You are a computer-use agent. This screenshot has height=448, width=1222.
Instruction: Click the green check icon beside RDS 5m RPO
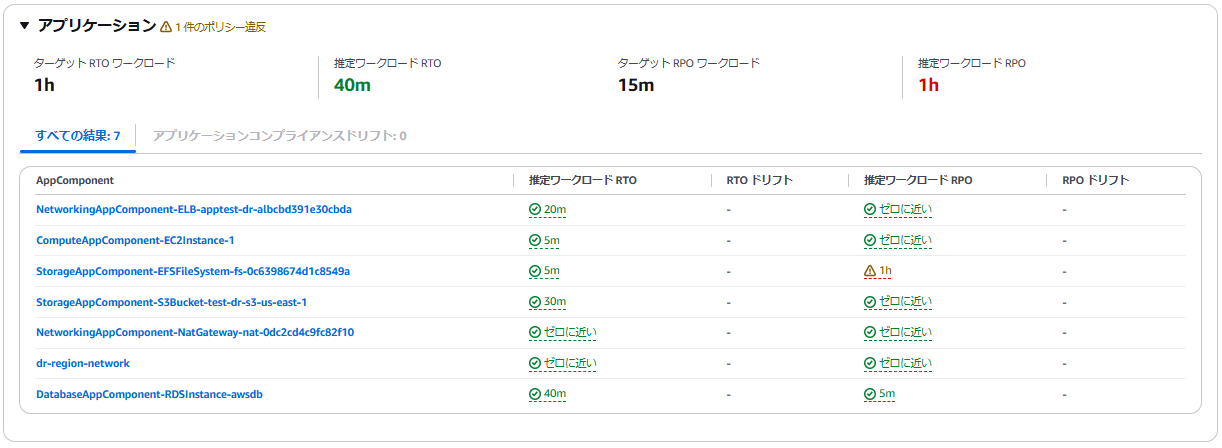(870, 394)
